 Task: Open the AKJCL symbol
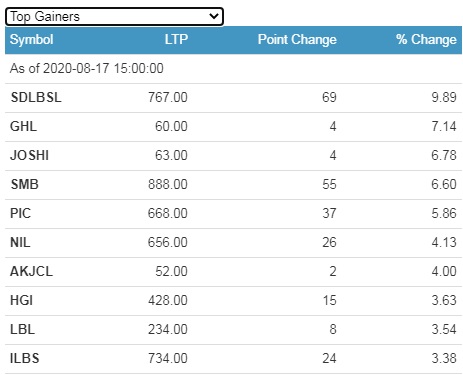(31, 271)
